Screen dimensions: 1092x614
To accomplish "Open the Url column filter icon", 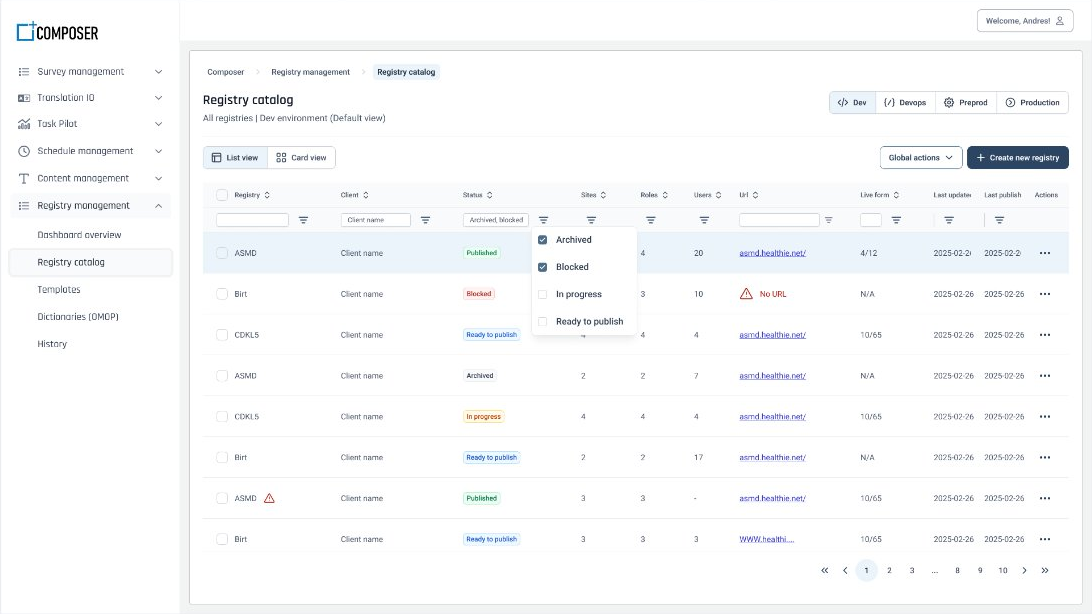I will [829, 220].
